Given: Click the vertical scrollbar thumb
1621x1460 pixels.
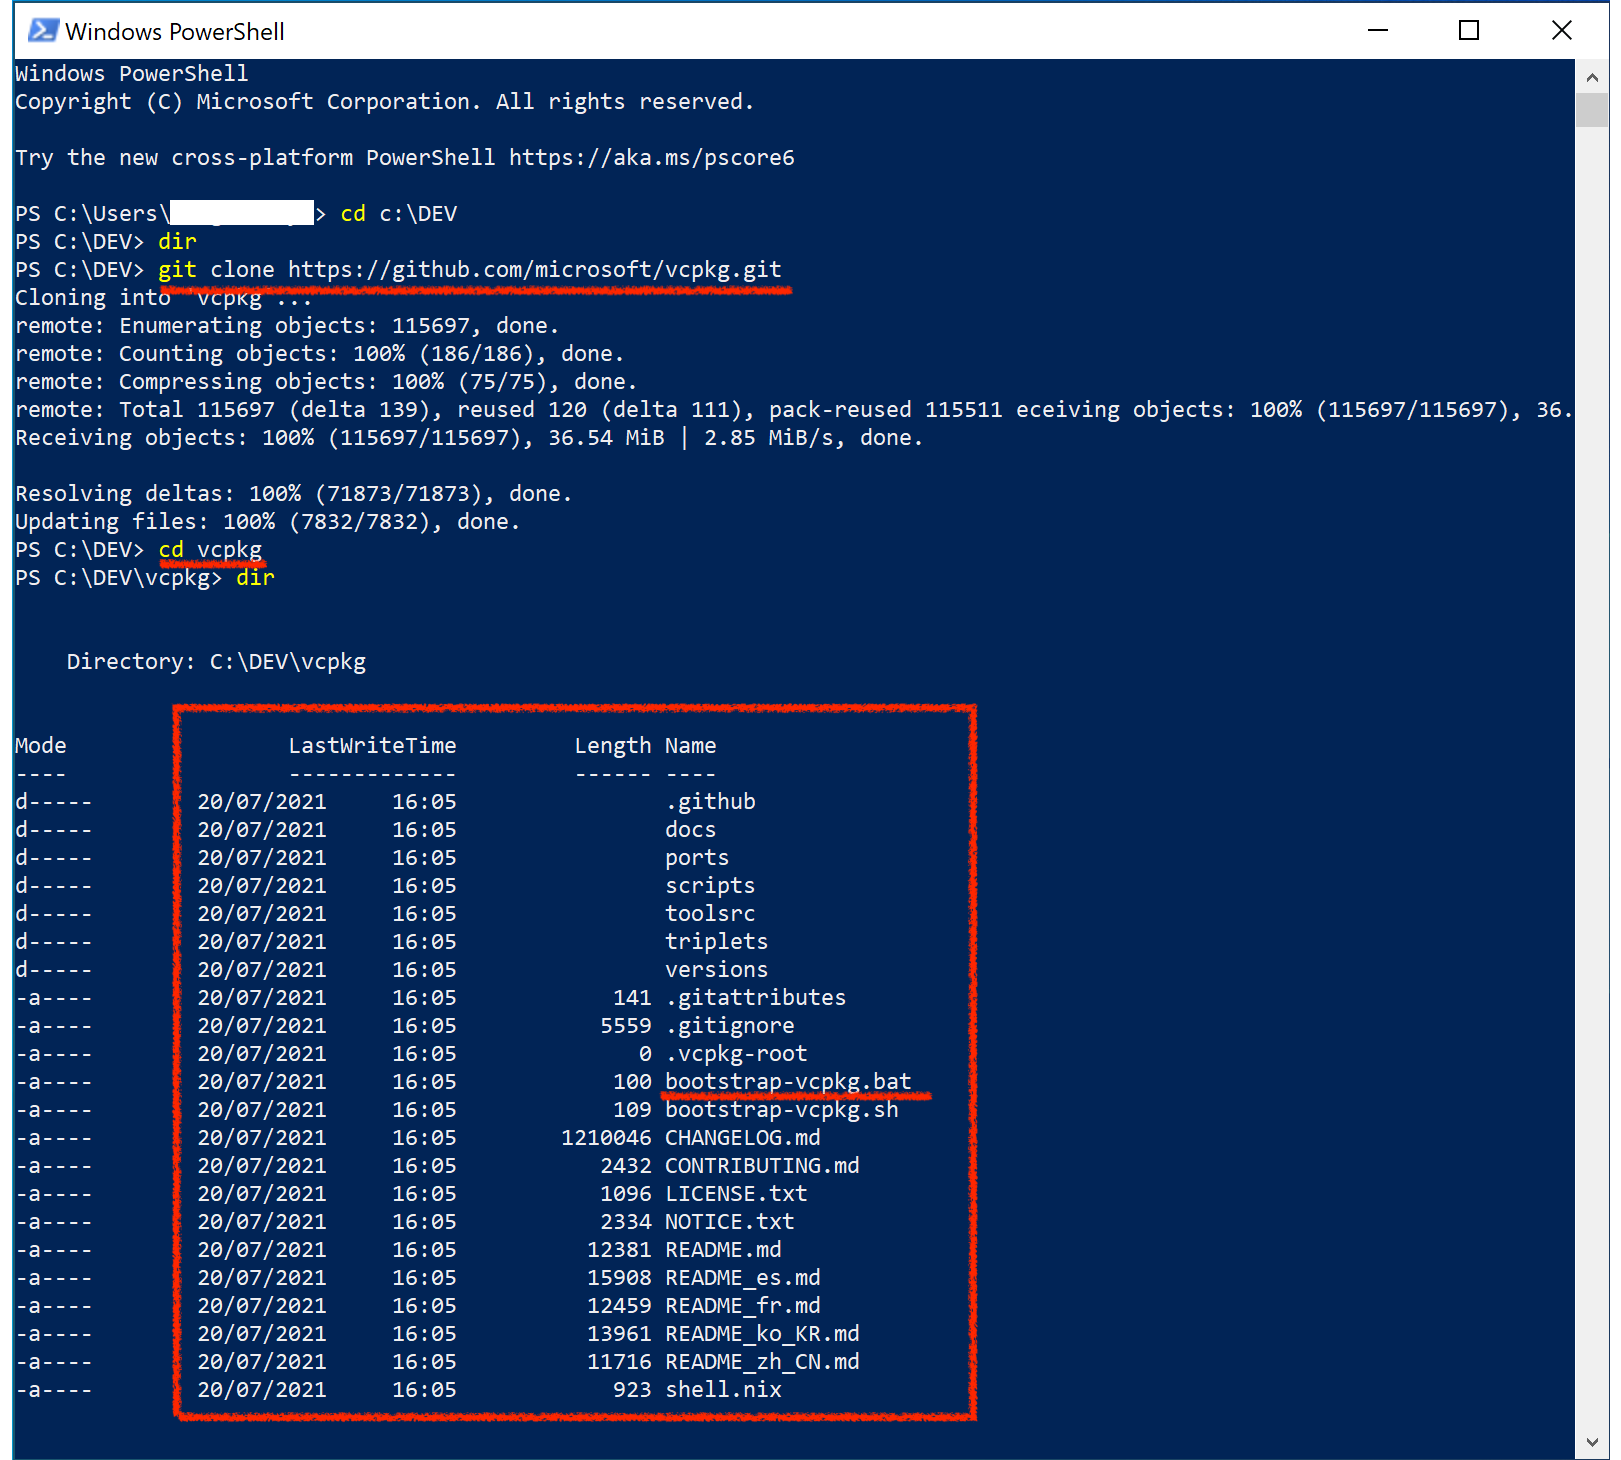Looking at the screenshot, I should click(1591, 110).
